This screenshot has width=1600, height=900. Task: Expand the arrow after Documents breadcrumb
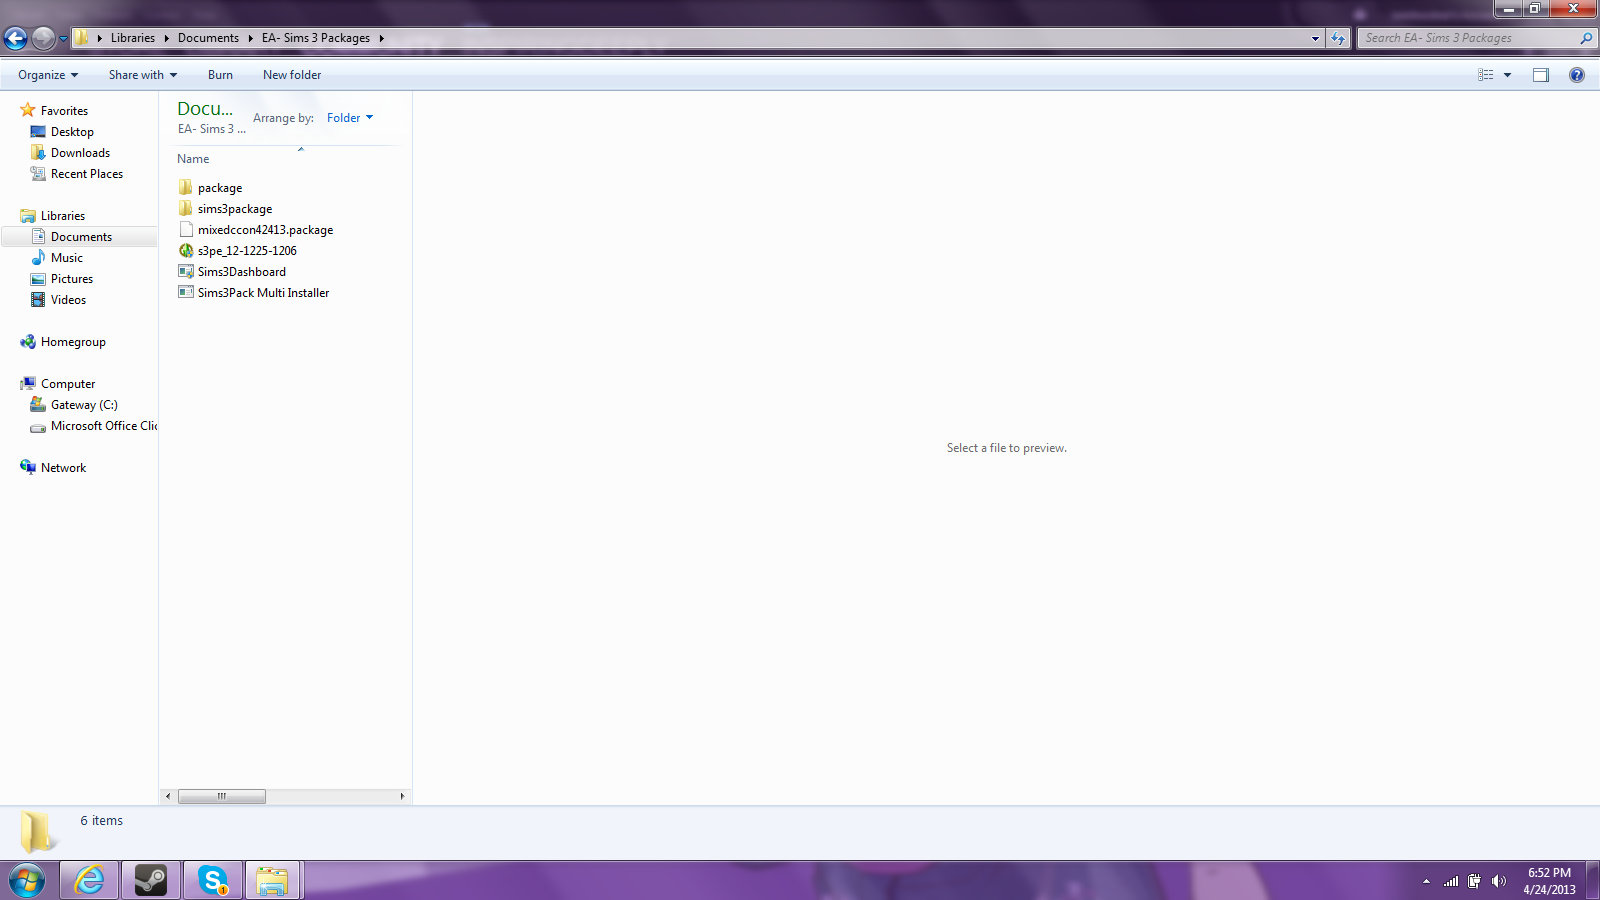(250, 38)
